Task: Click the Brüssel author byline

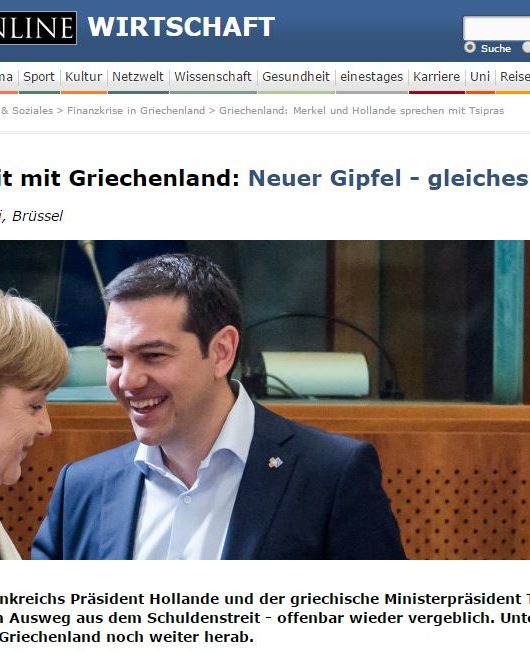Action: click(x=37, y=216)
